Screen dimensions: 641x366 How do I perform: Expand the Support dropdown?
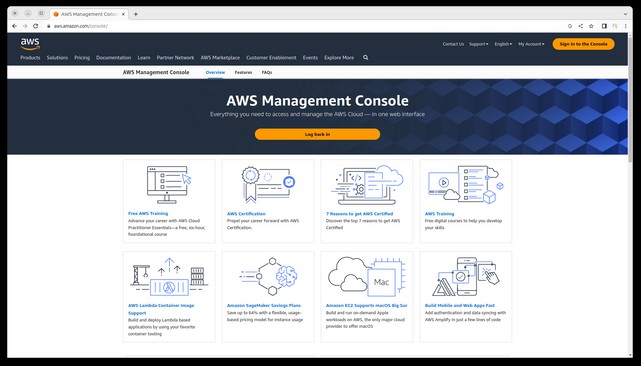pyautogui.click(x=478, y=44)
